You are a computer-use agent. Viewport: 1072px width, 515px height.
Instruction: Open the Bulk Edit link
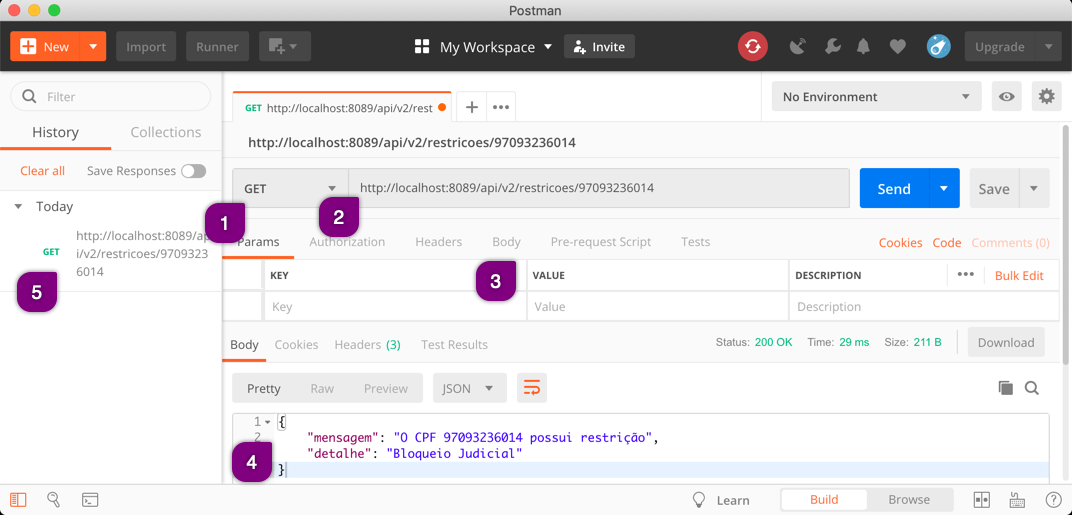coord(1019,276)
